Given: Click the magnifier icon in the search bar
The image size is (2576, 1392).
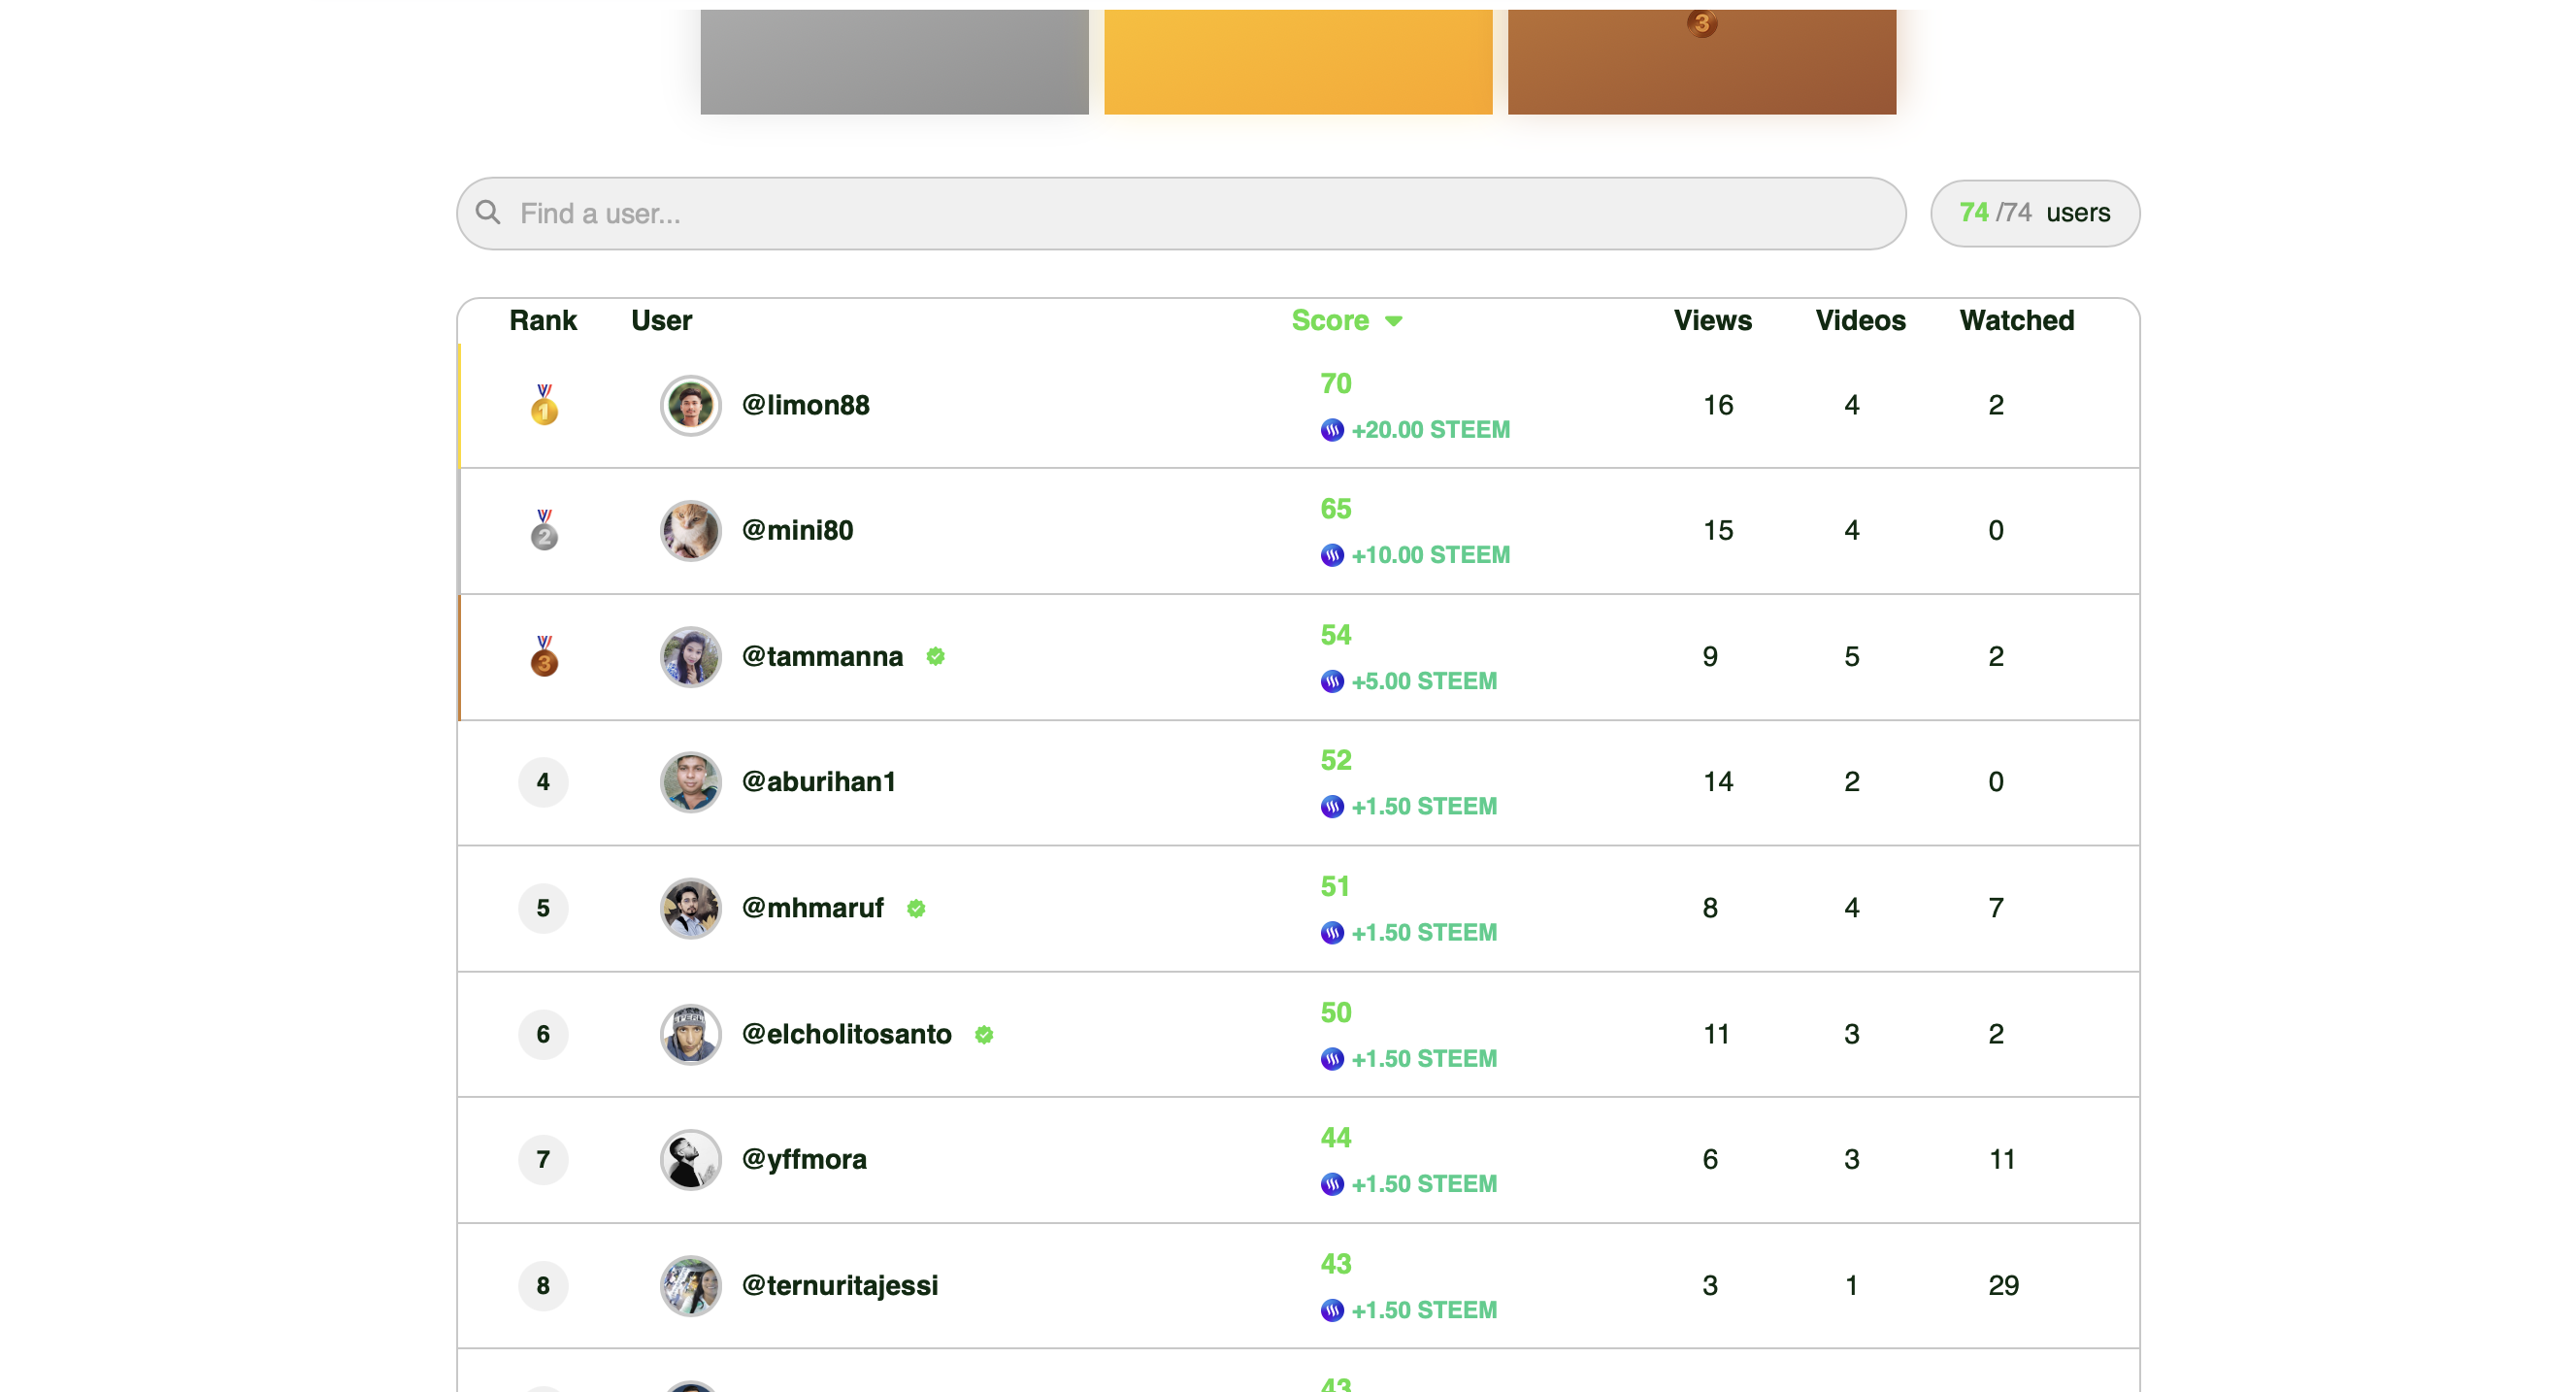Looking at the screenshot, I should (x=488, y=212).
